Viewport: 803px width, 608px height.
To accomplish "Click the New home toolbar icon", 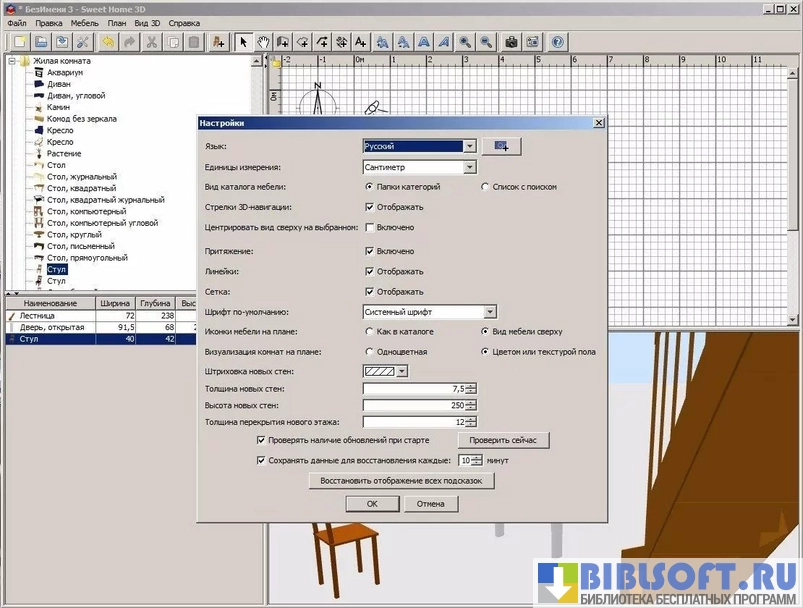I will point(19,42).
